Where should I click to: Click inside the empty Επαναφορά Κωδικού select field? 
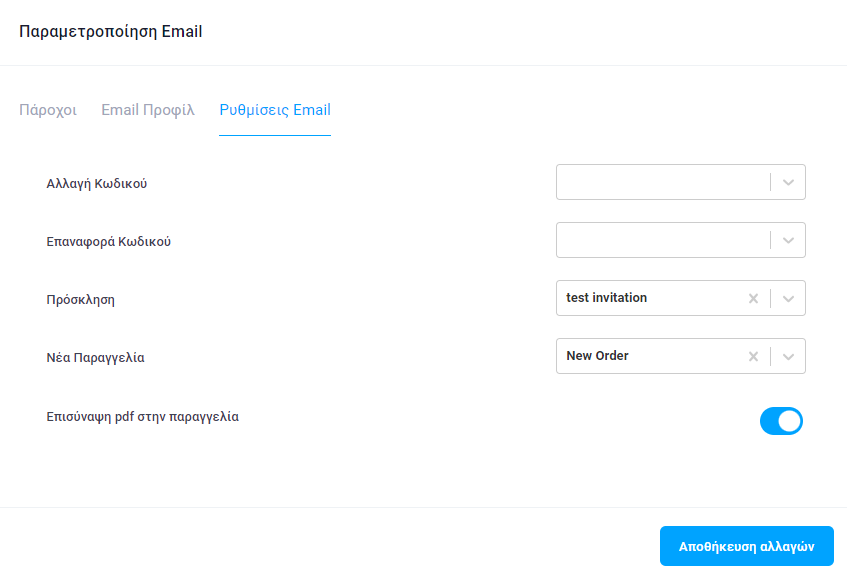pos(663,240)
